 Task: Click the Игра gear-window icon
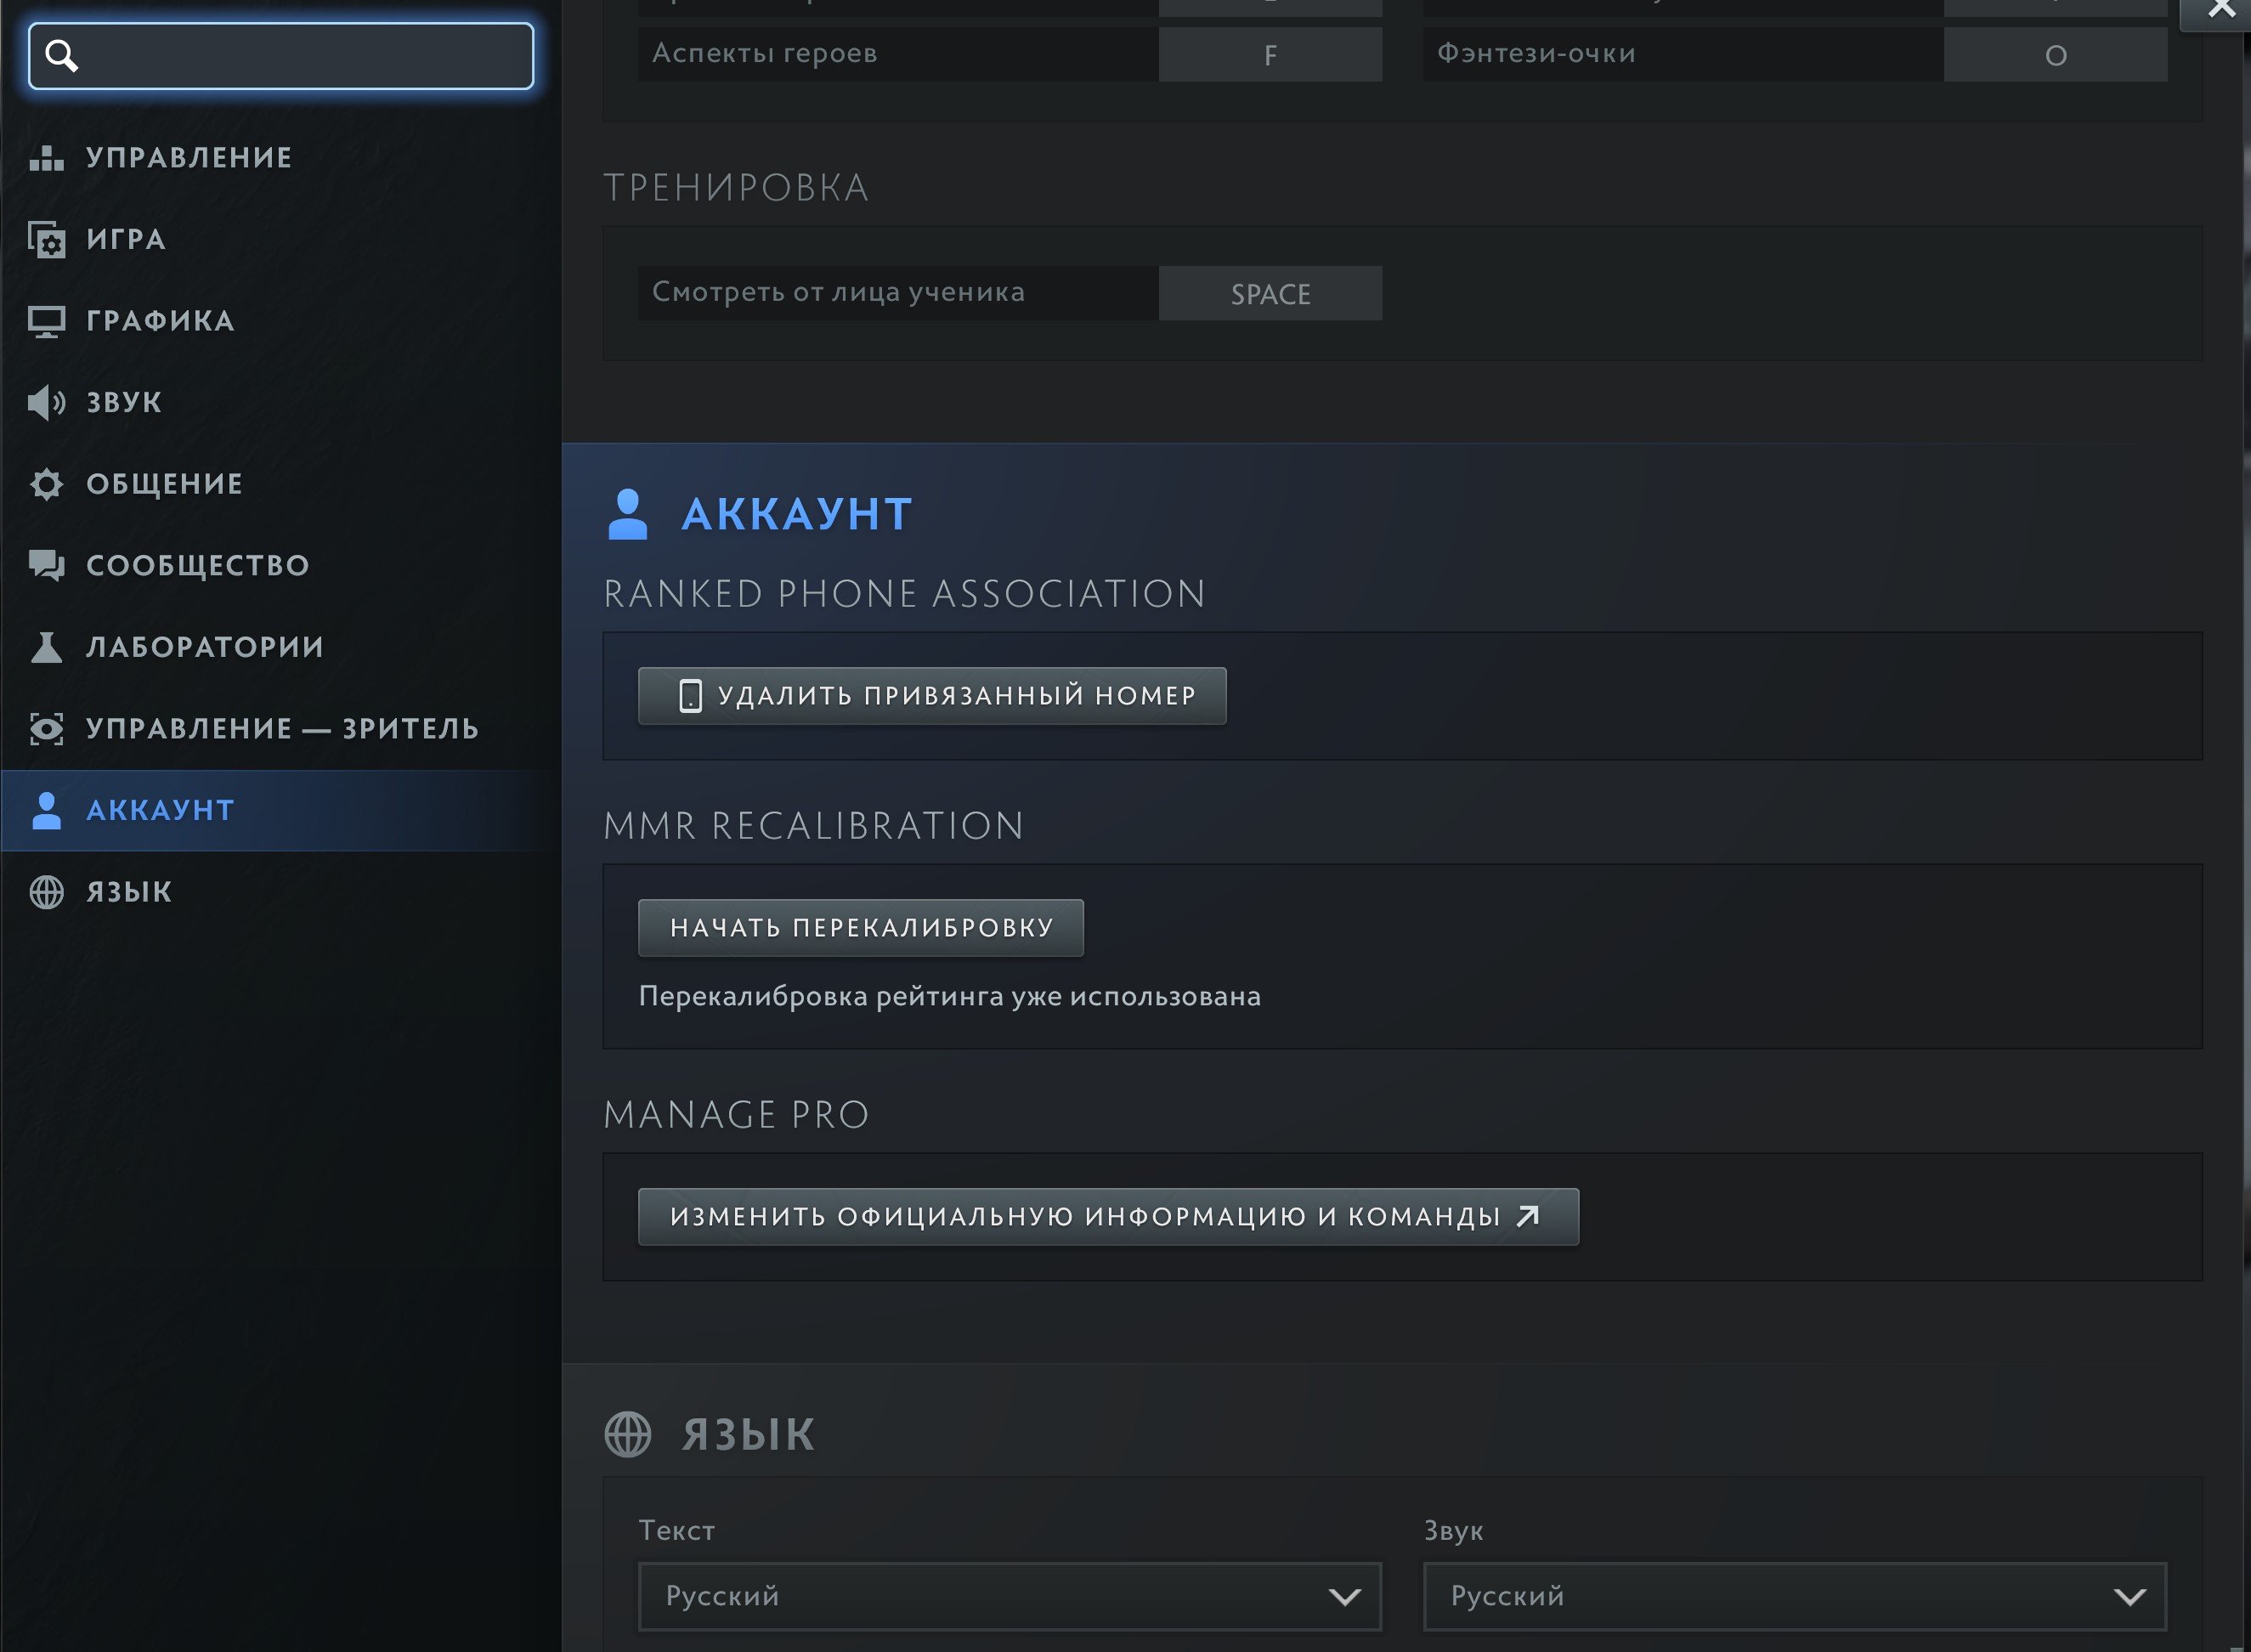pos(46,240)
